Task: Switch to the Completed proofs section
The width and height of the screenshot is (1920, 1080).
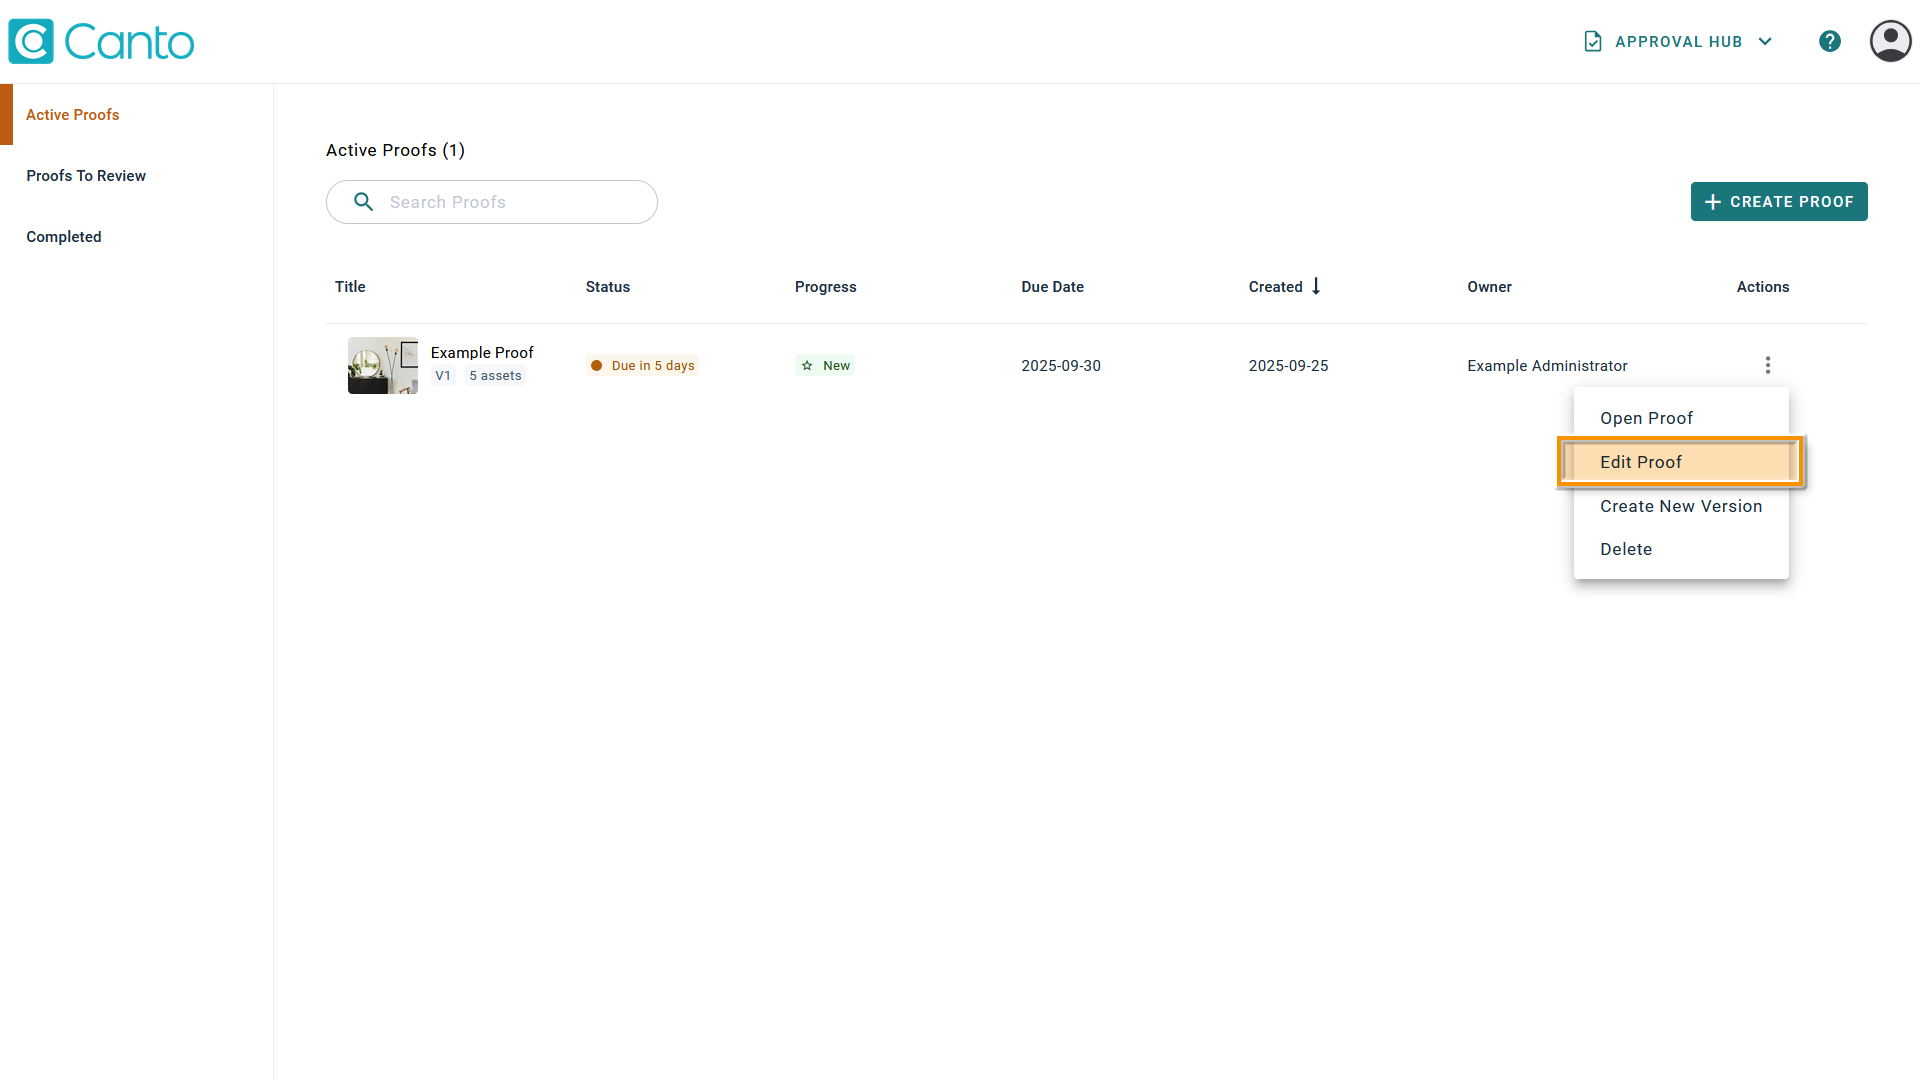Action: 63,236
